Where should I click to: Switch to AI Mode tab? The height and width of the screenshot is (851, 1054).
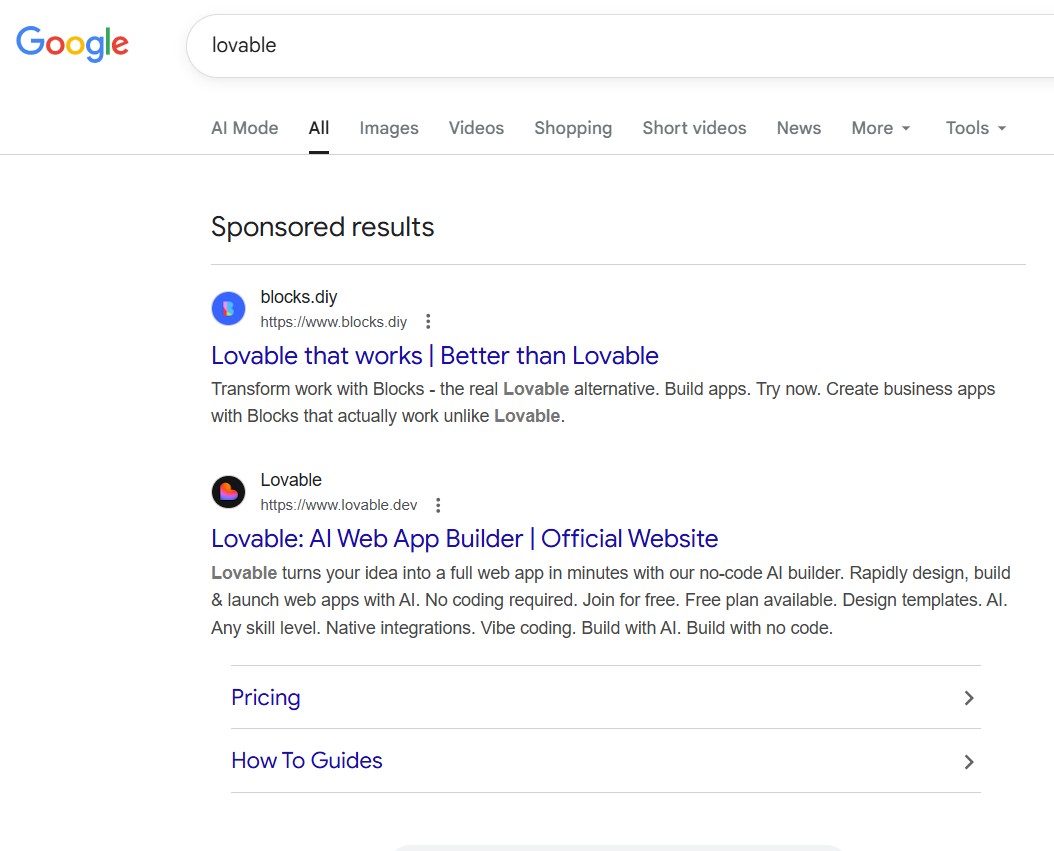pyautogui.click(x=245, y=128)
